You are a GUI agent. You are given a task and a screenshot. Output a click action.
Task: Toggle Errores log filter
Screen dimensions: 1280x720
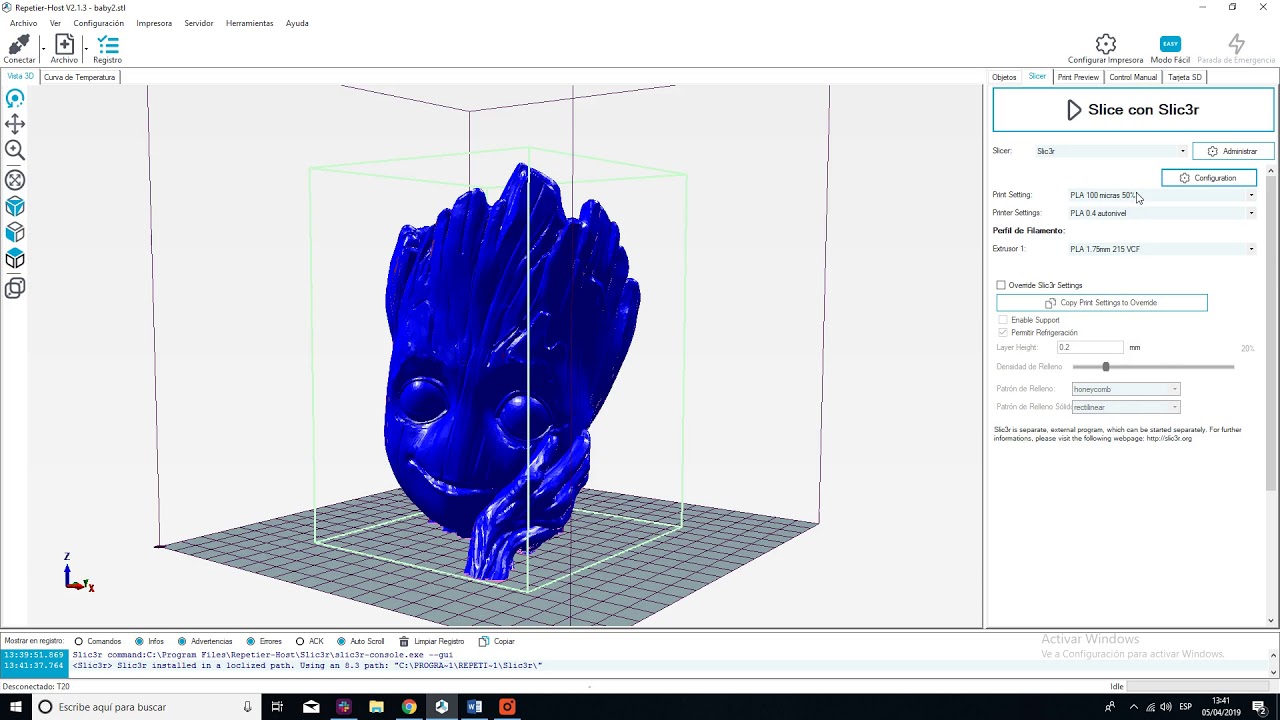250,641
